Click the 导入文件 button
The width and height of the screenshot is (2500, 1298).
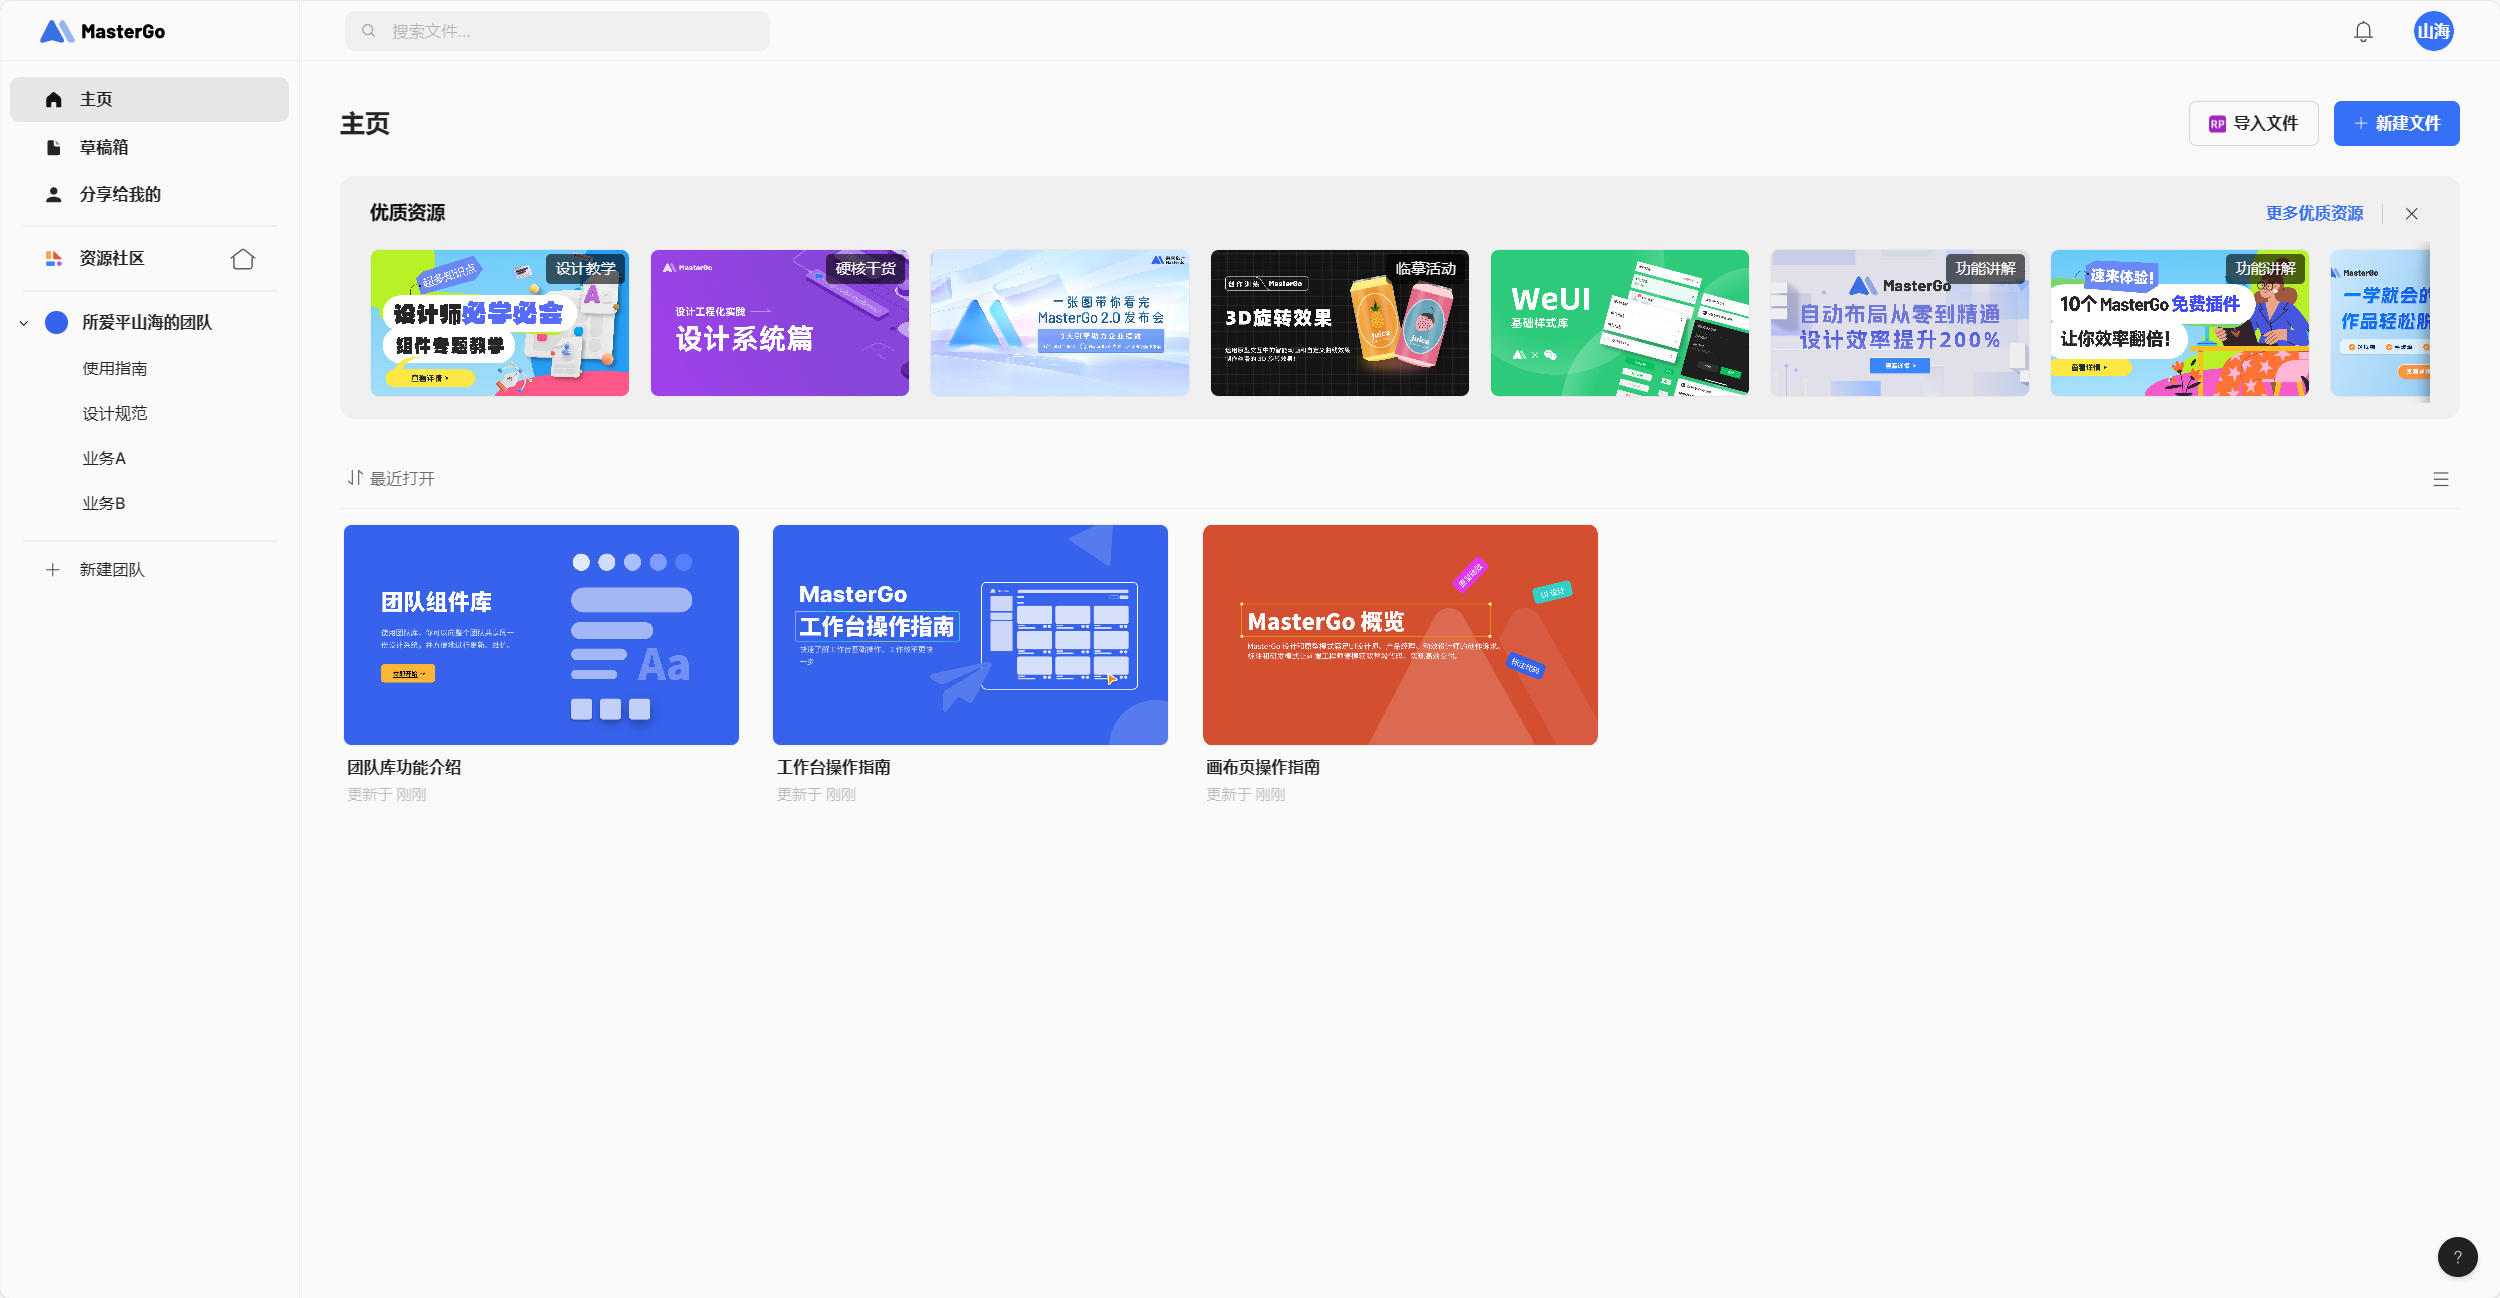(2253, 123)
